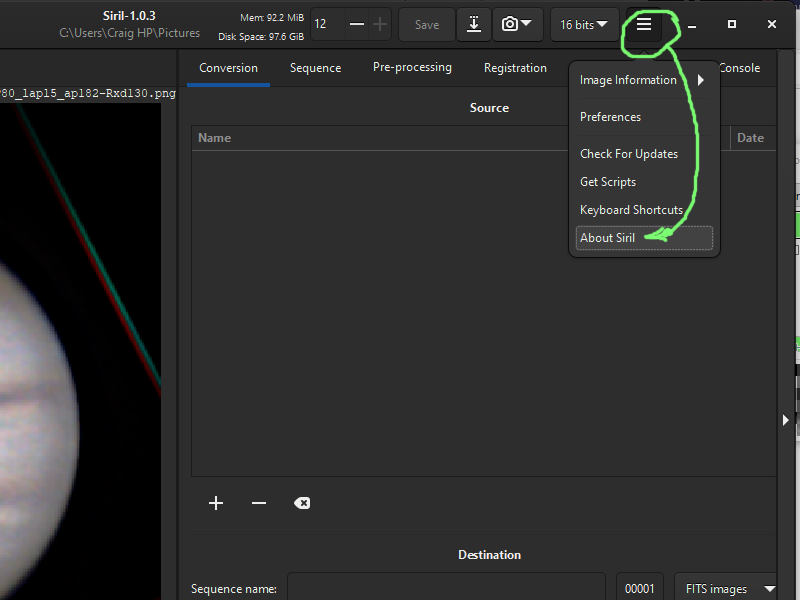Clear the source list with the backspace icon
Screen dimensions: 800x600
pos(302,503)
